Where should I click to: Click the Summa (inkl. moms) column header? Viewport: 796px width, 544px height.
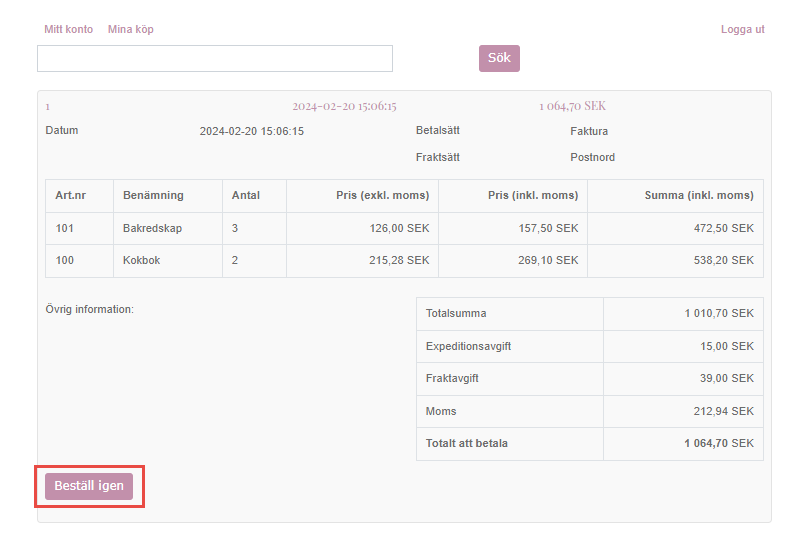click(698, 196)
